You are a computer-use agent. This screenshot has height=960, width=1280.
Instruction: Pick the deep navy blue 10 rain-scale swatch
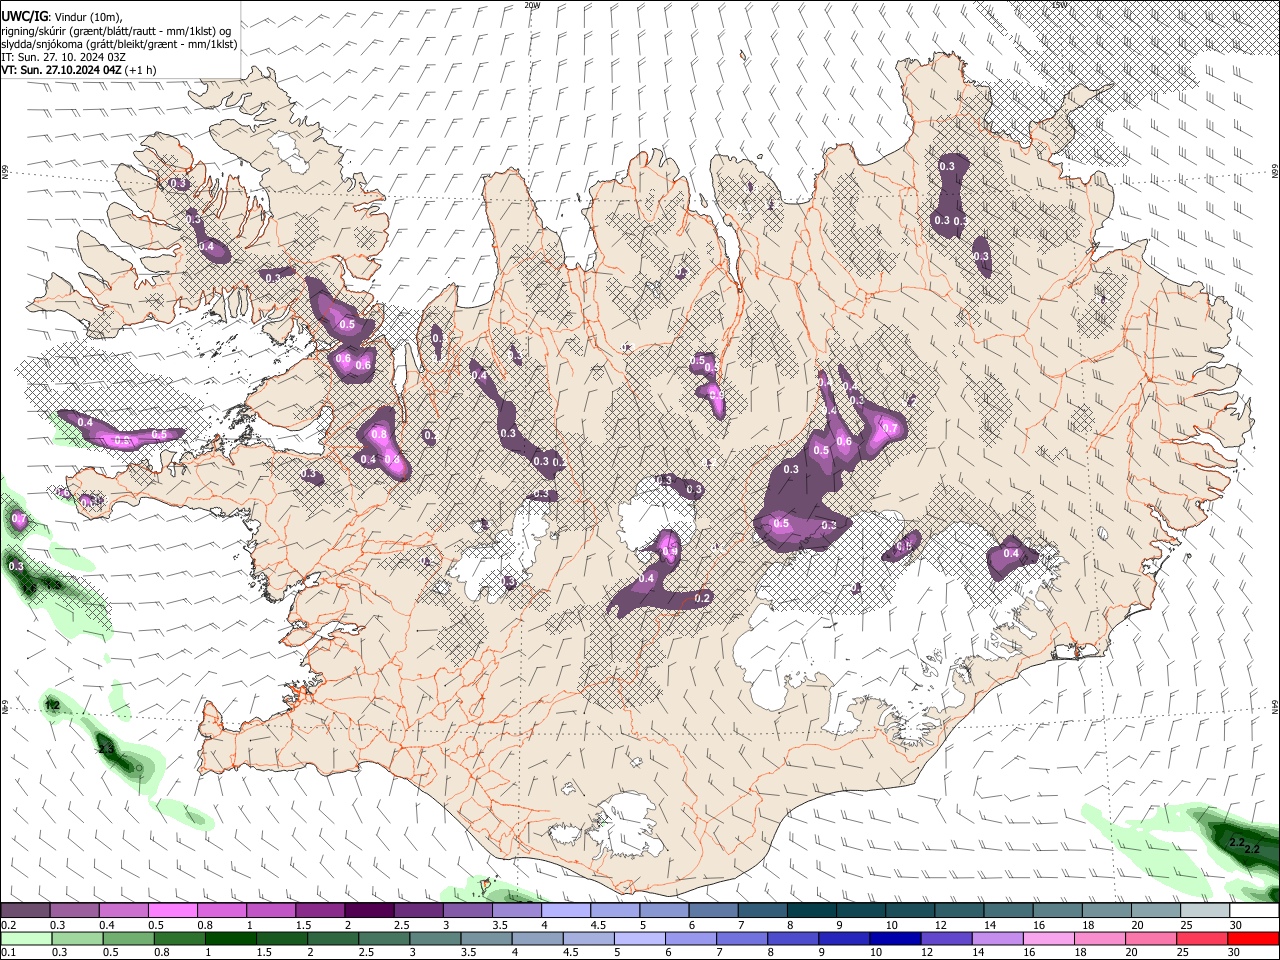pyautogui.click(x=894, y=938)
